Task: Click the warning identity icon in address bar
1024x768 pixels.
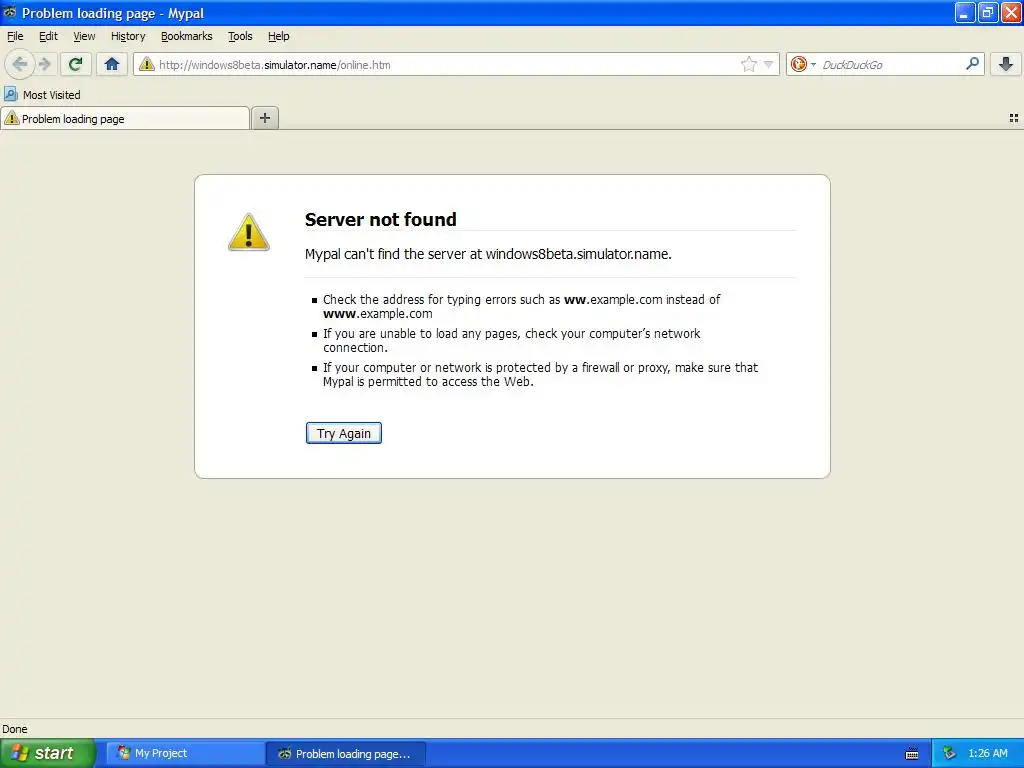Action: click(147, 64)
